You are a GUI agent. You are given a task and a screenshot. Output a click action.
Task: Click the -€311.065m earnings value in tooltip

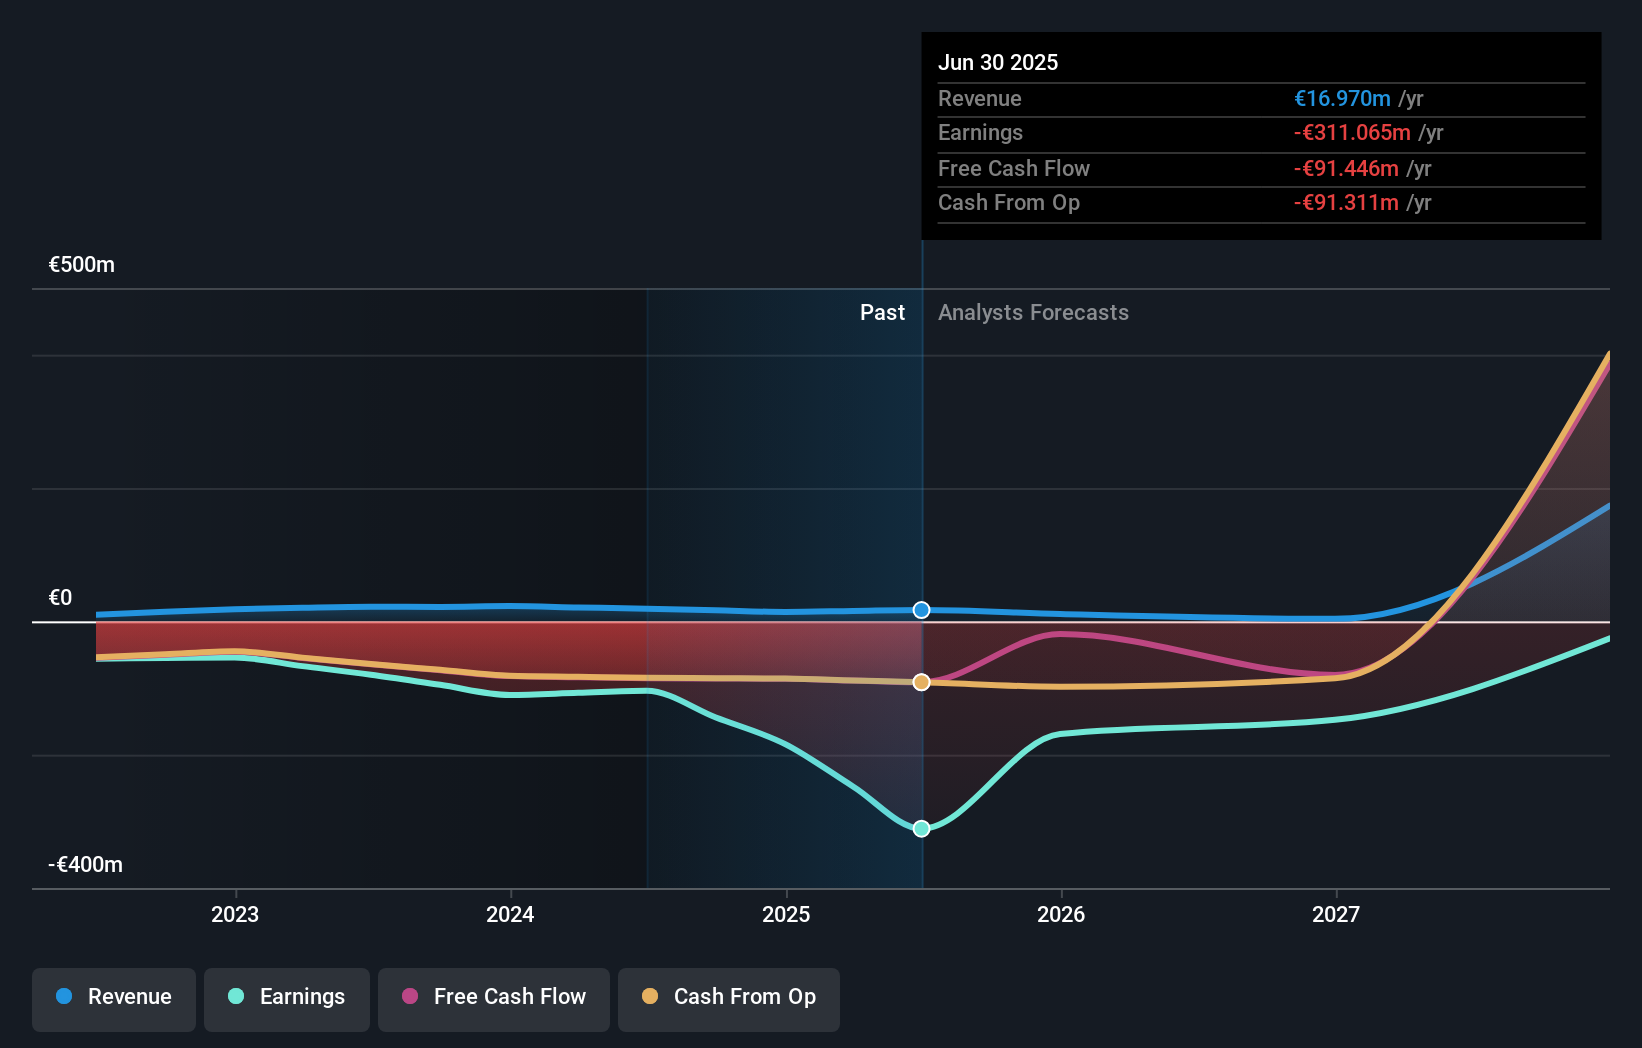pyautogui.click(x=1352, y=133)
